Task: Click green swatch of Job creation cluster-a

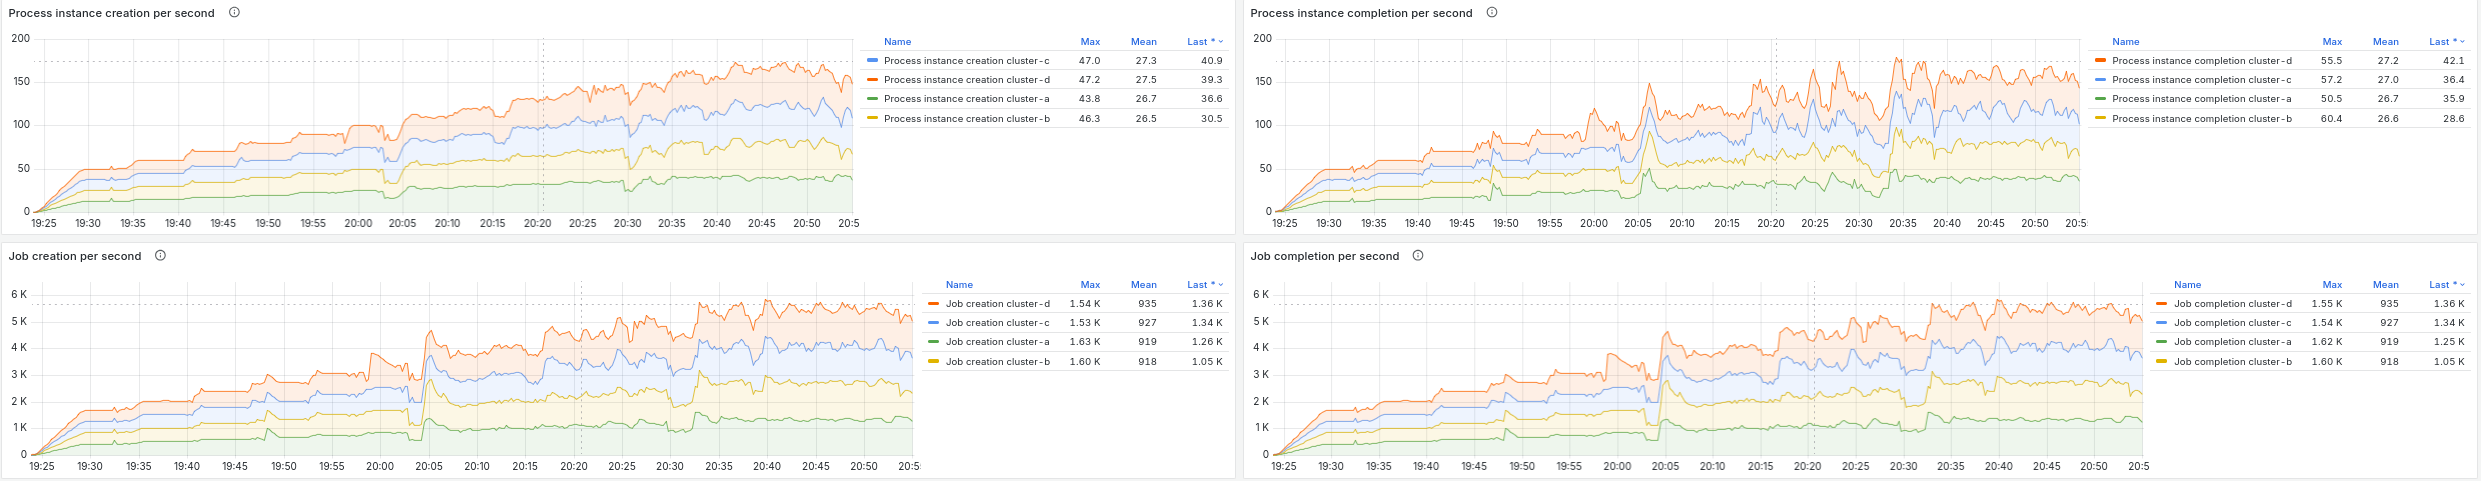Action: click(934, 341)
